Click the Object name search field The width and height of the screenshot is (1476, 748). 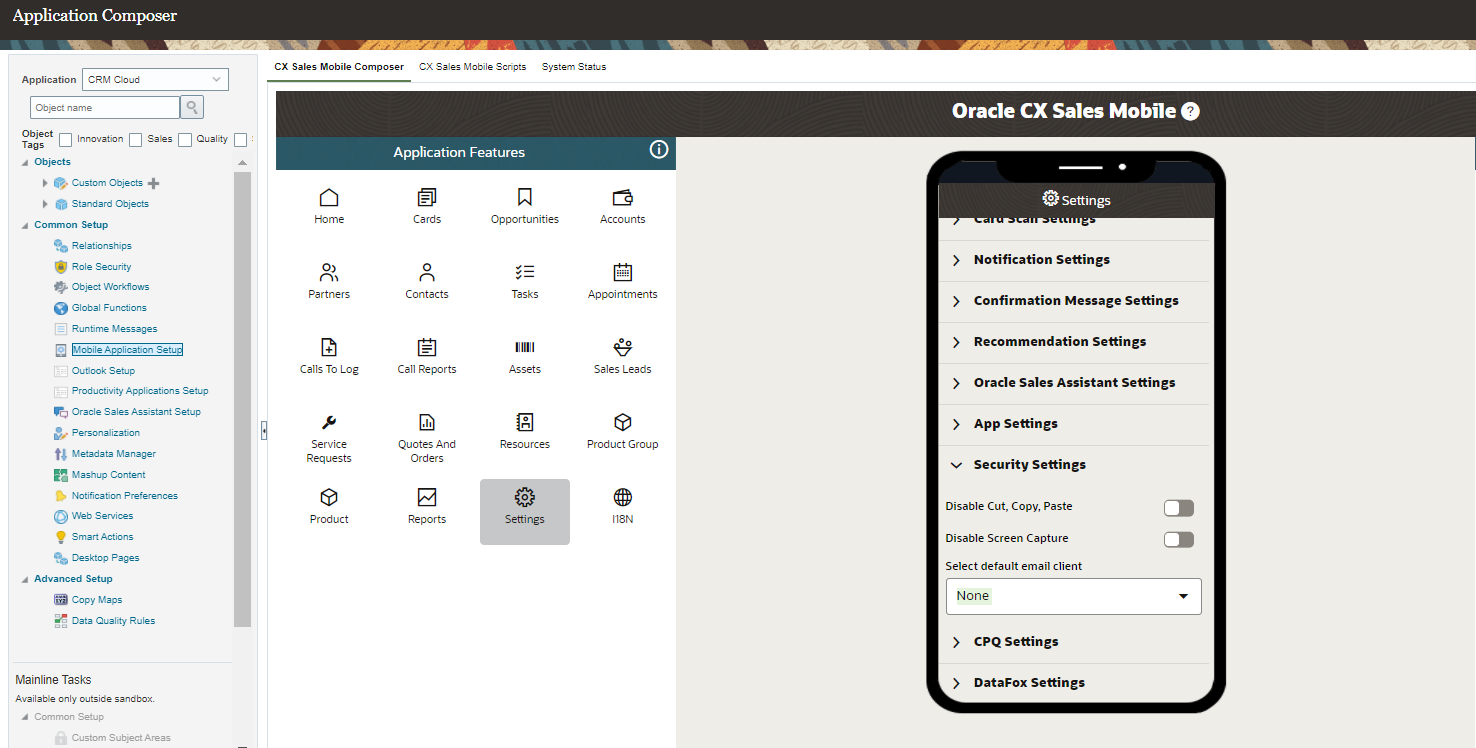tap(105, 107)
